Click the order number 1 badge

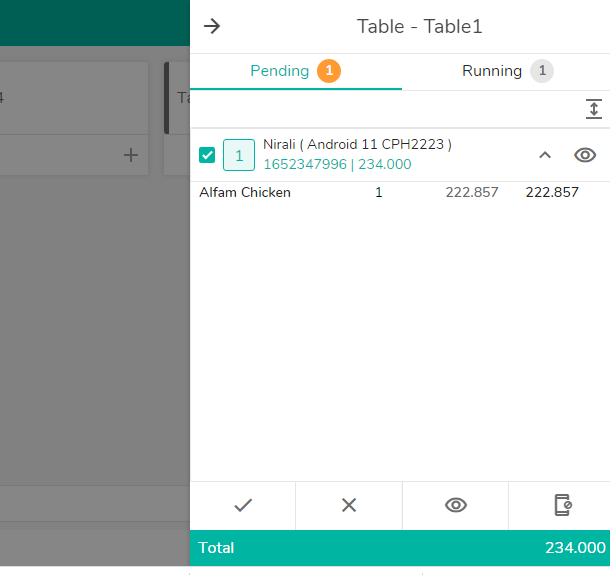pos(239,155)
